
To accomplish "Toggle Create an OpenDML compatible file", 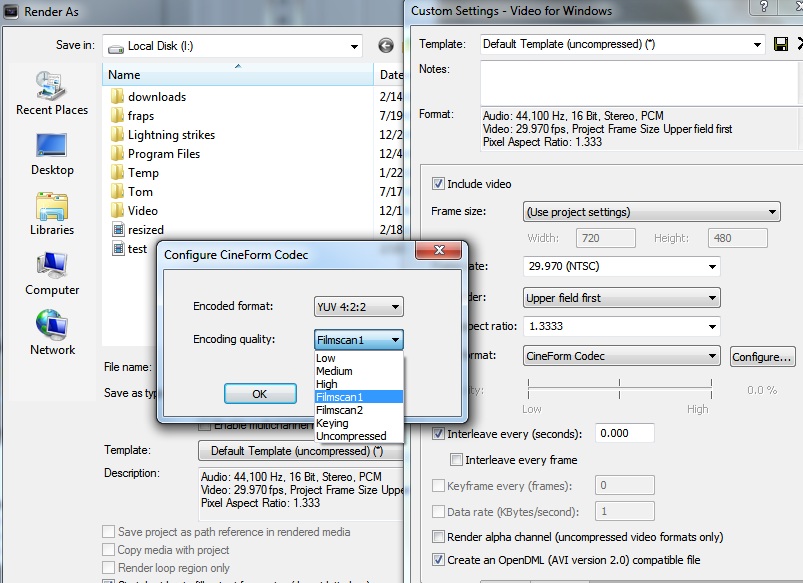I will [x=438, y=559].
